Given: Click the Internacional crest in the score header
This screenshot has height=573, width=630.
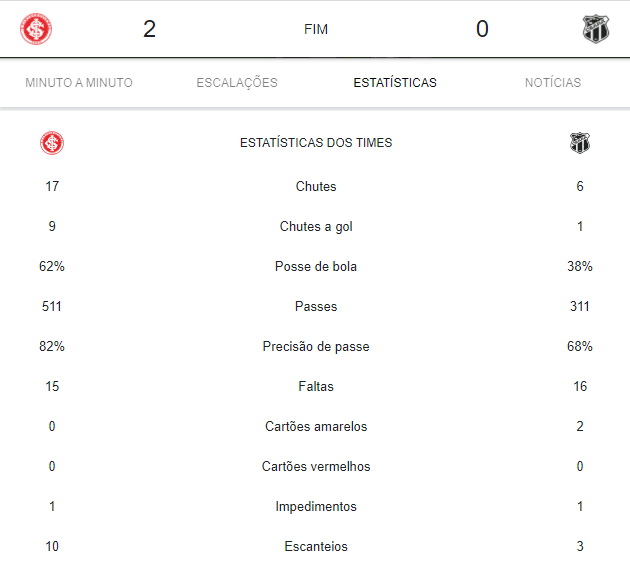Looking at the screenshot, I should pyautogui.click(x=36, y=29).
